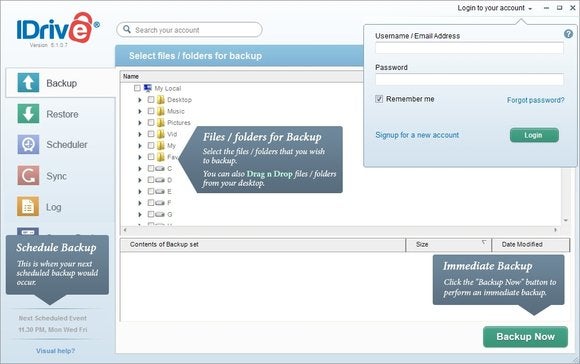Click the E drive icon
The image size is (580, 364).
click(x=160, y=191)
